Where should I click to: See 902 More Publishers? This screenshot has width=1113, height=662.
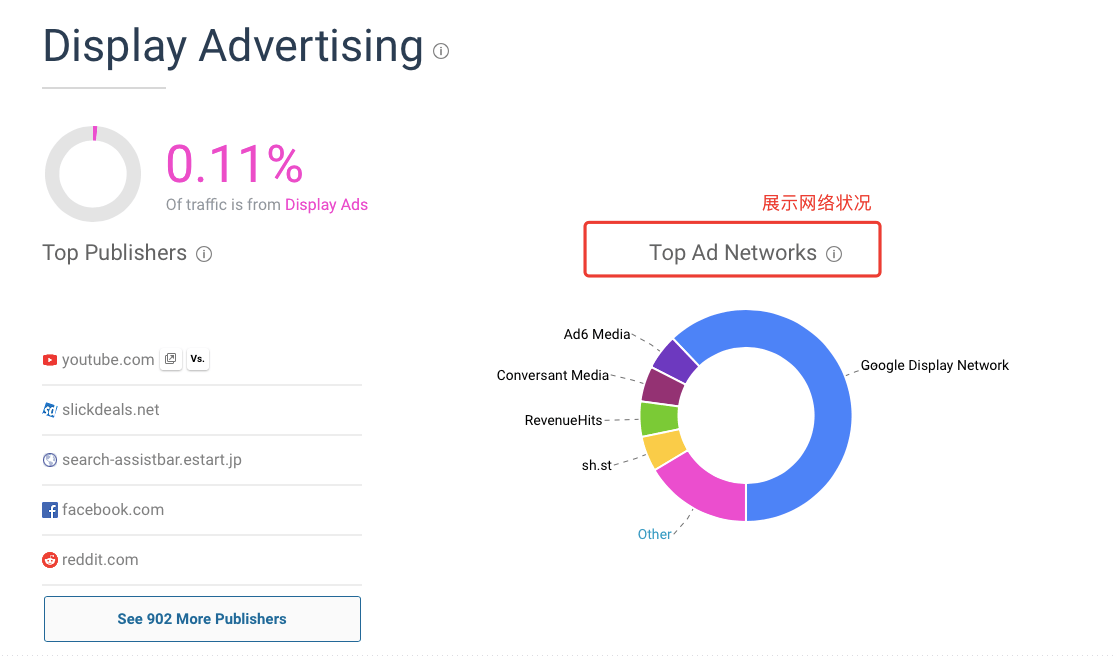(x=202, y=619)
